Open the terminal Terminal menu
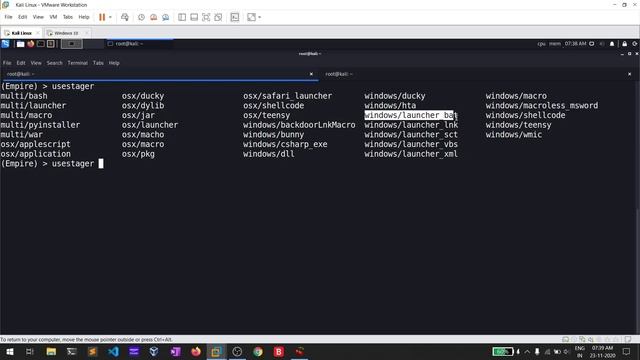640x360 pixels. point(78,63)
